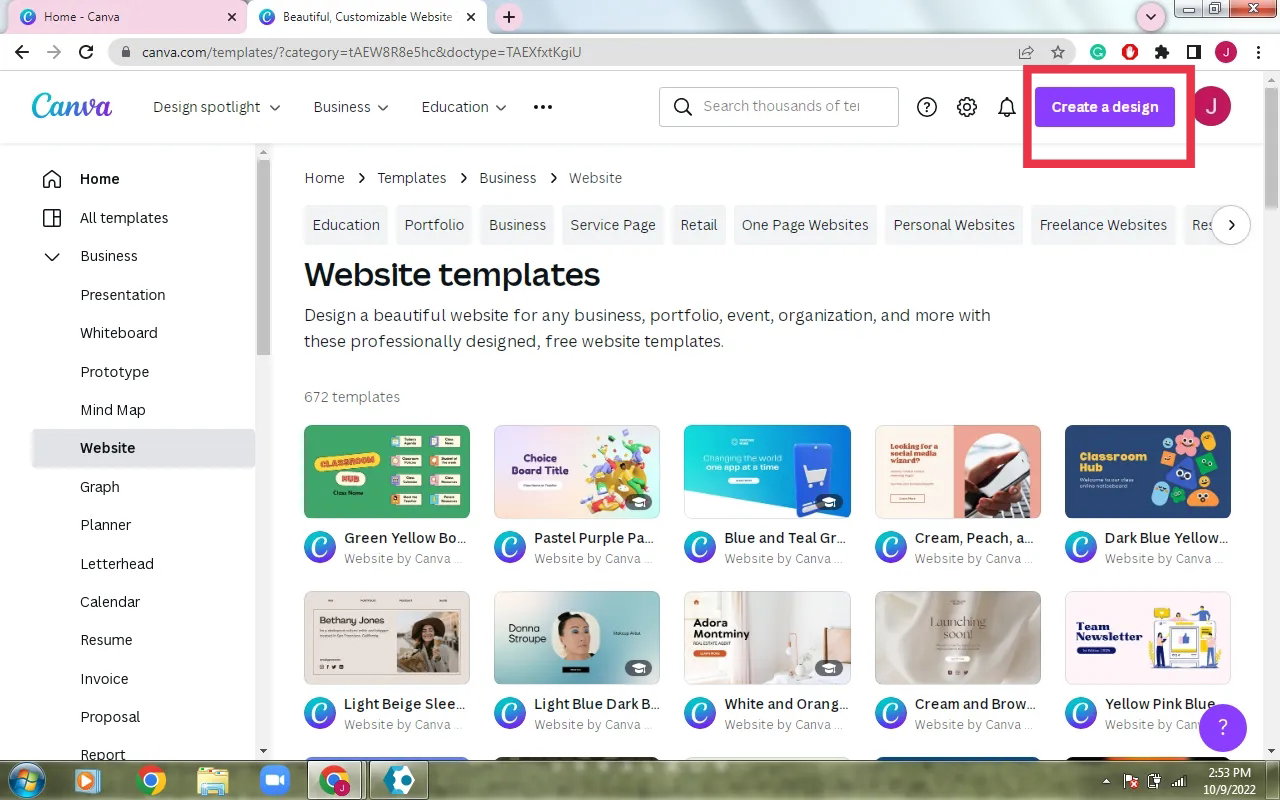Open the Help question mark icon in header
Screen dimensions: 1280x800
click(927, 107)
